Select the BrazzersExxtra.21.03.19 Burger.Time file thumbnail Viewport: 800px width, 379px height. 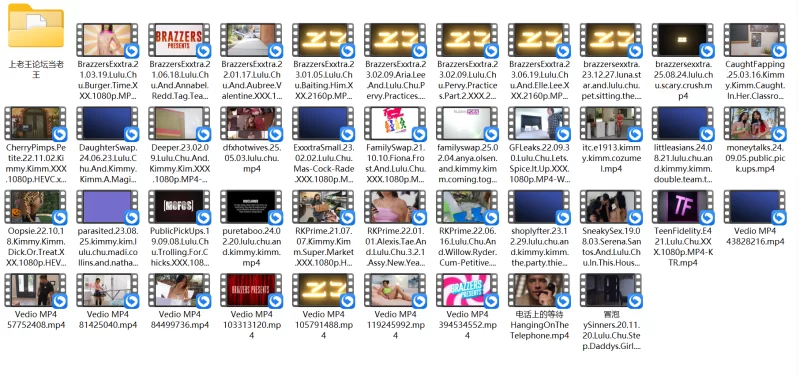pyautogui.click(x=107, y=39)
